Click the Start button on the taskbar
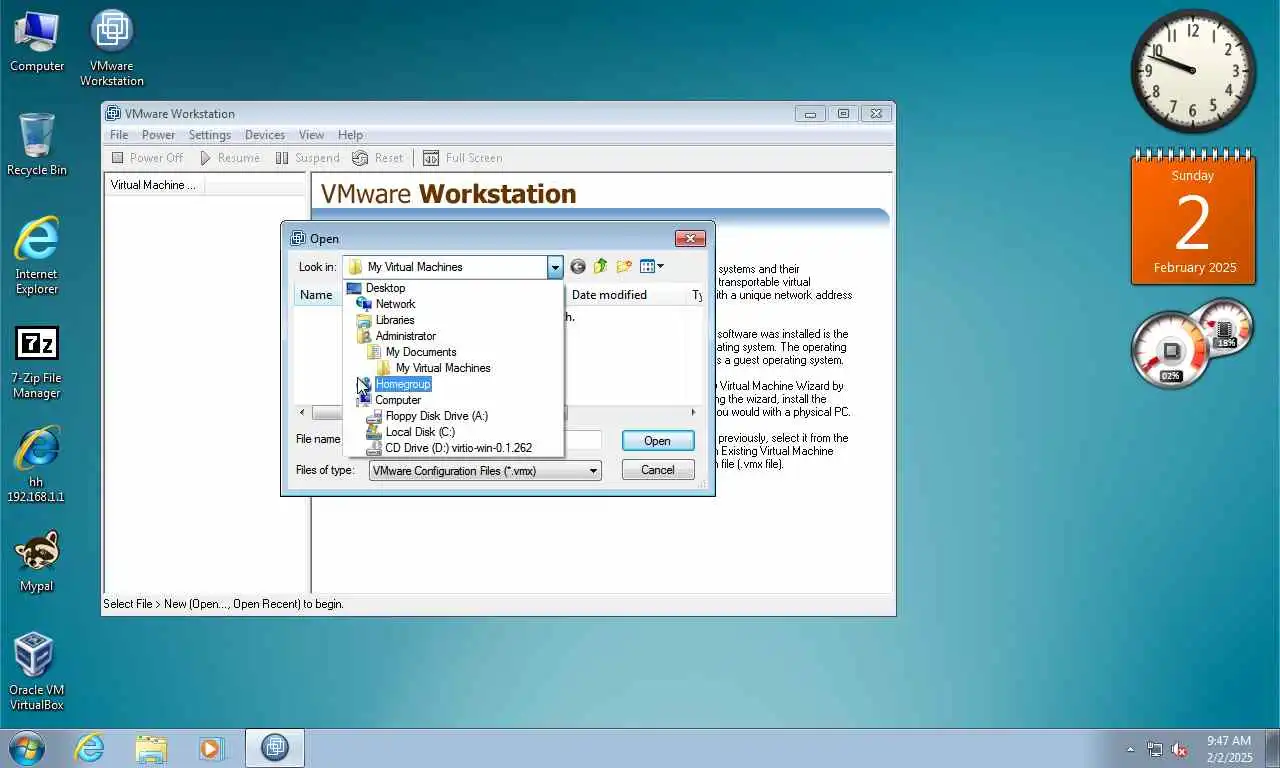This screenshot has height=768, width=1280. pos(26,748)
